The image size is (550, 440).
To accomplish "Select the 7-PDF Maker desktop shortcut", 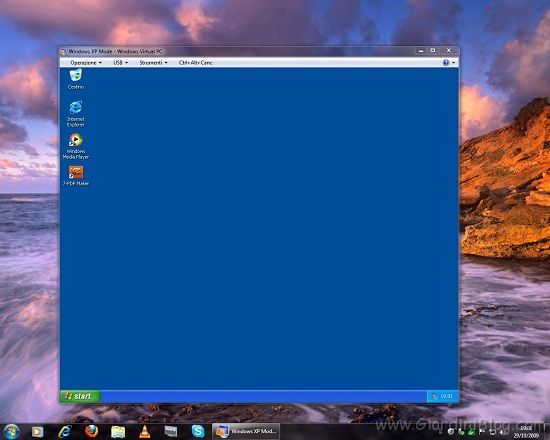I will pyautogui.click(x=76, y=175).
